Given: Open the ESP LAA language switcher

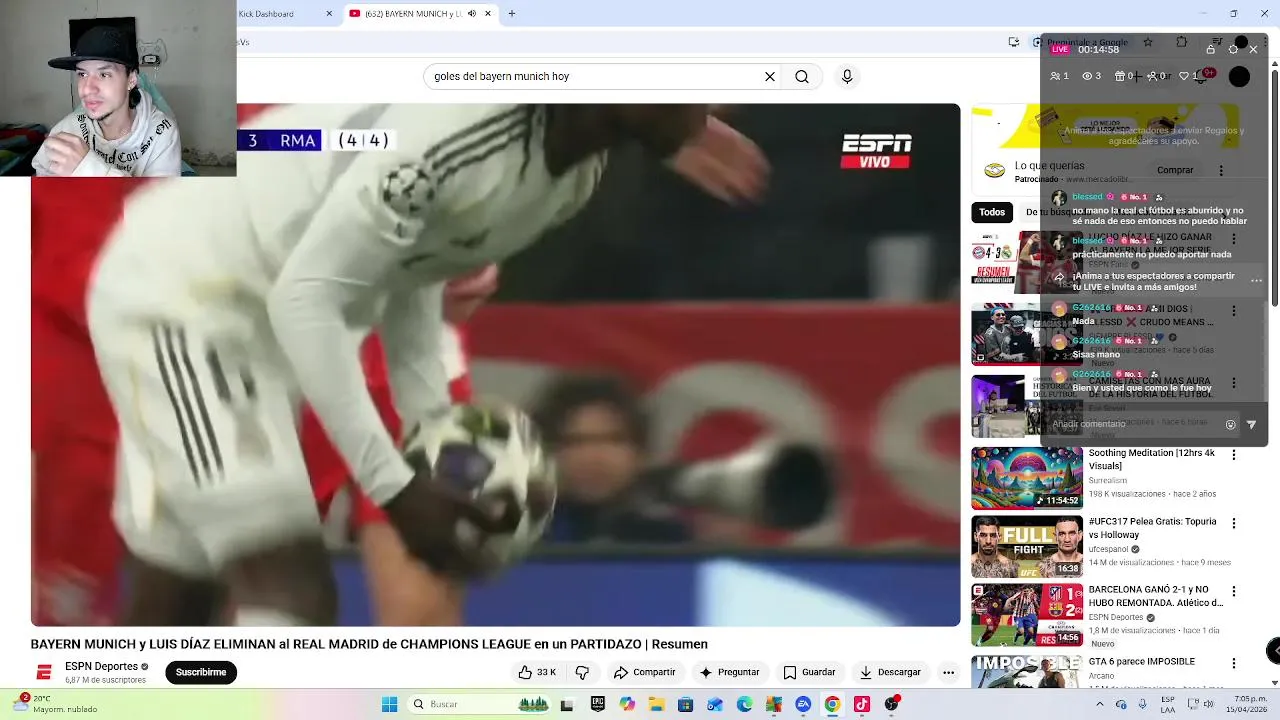Looking at the screenshot, I should pyautogui.click(x=1168, y=704).
